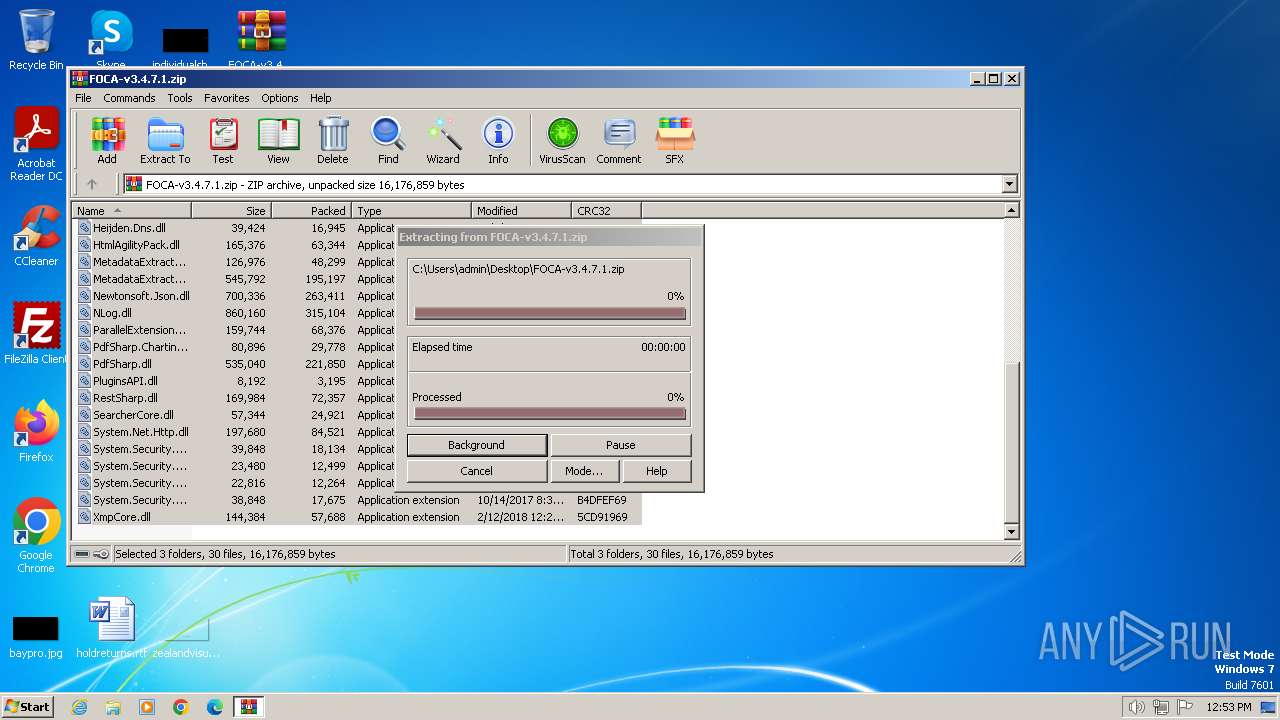The image size is (1280, 720).
Task: Open the File menu
Action: [x=83, y=98]
